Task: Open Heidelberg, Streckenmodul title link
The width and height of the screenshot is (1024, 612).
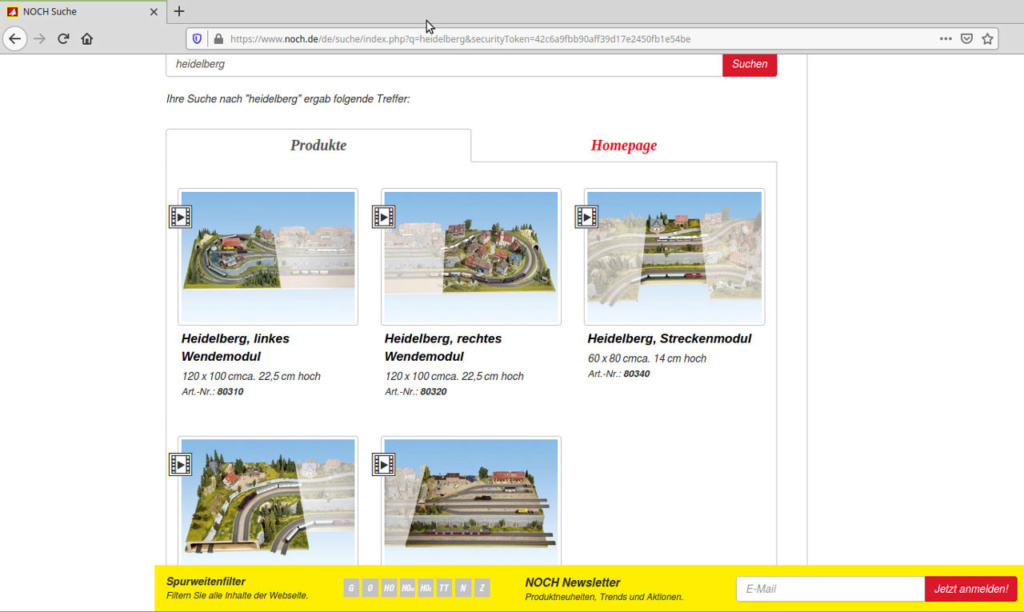Action: [669, 338]
